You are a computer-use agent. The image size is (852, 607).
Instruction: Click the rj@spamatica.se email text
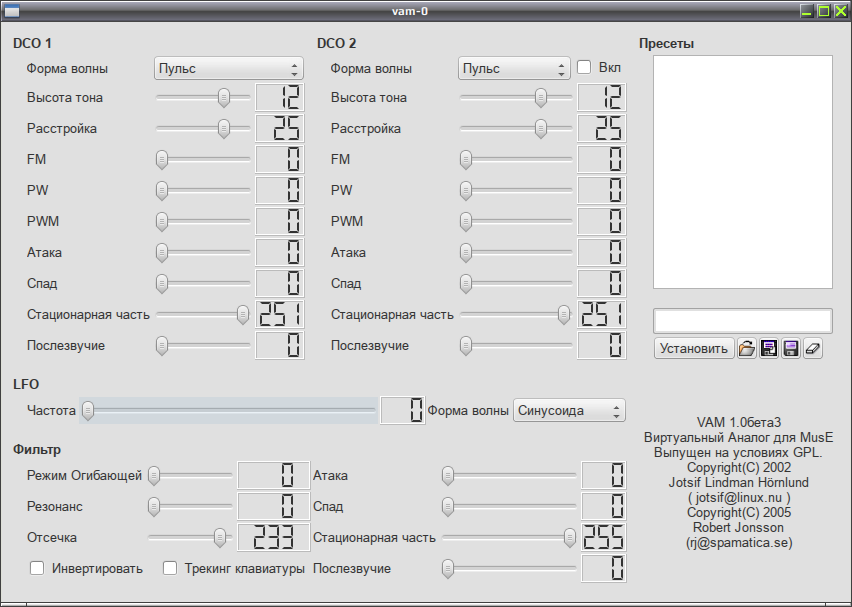point(739,542)
